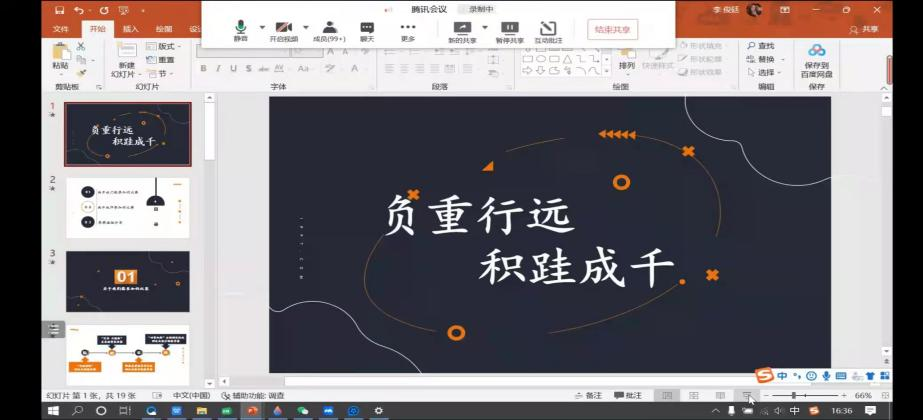Switch to the Insert (插入) ribbon tab
923x420 pixels.
pyautogui.click(x=130, y=29)
